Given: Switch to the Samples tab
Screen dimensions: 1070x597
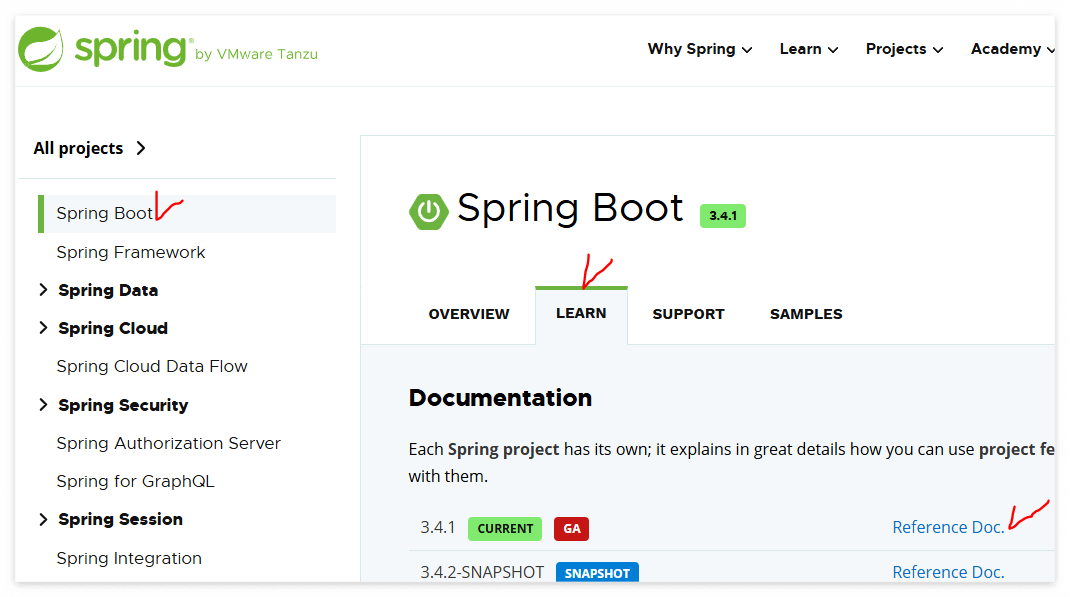Looking at the screenshot, I should tap(806, 314).
